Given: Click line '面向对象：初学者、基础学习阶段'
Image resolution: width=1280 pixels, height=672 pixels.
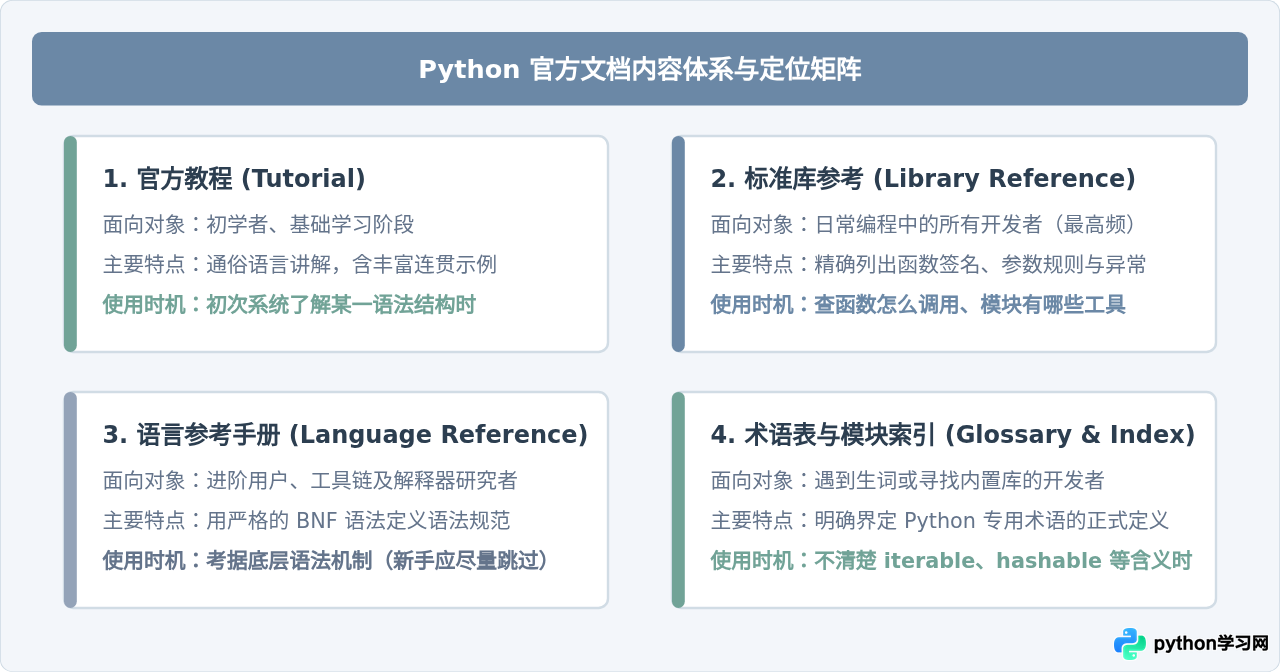Looking at the screenshot, I should coord(258,224).
